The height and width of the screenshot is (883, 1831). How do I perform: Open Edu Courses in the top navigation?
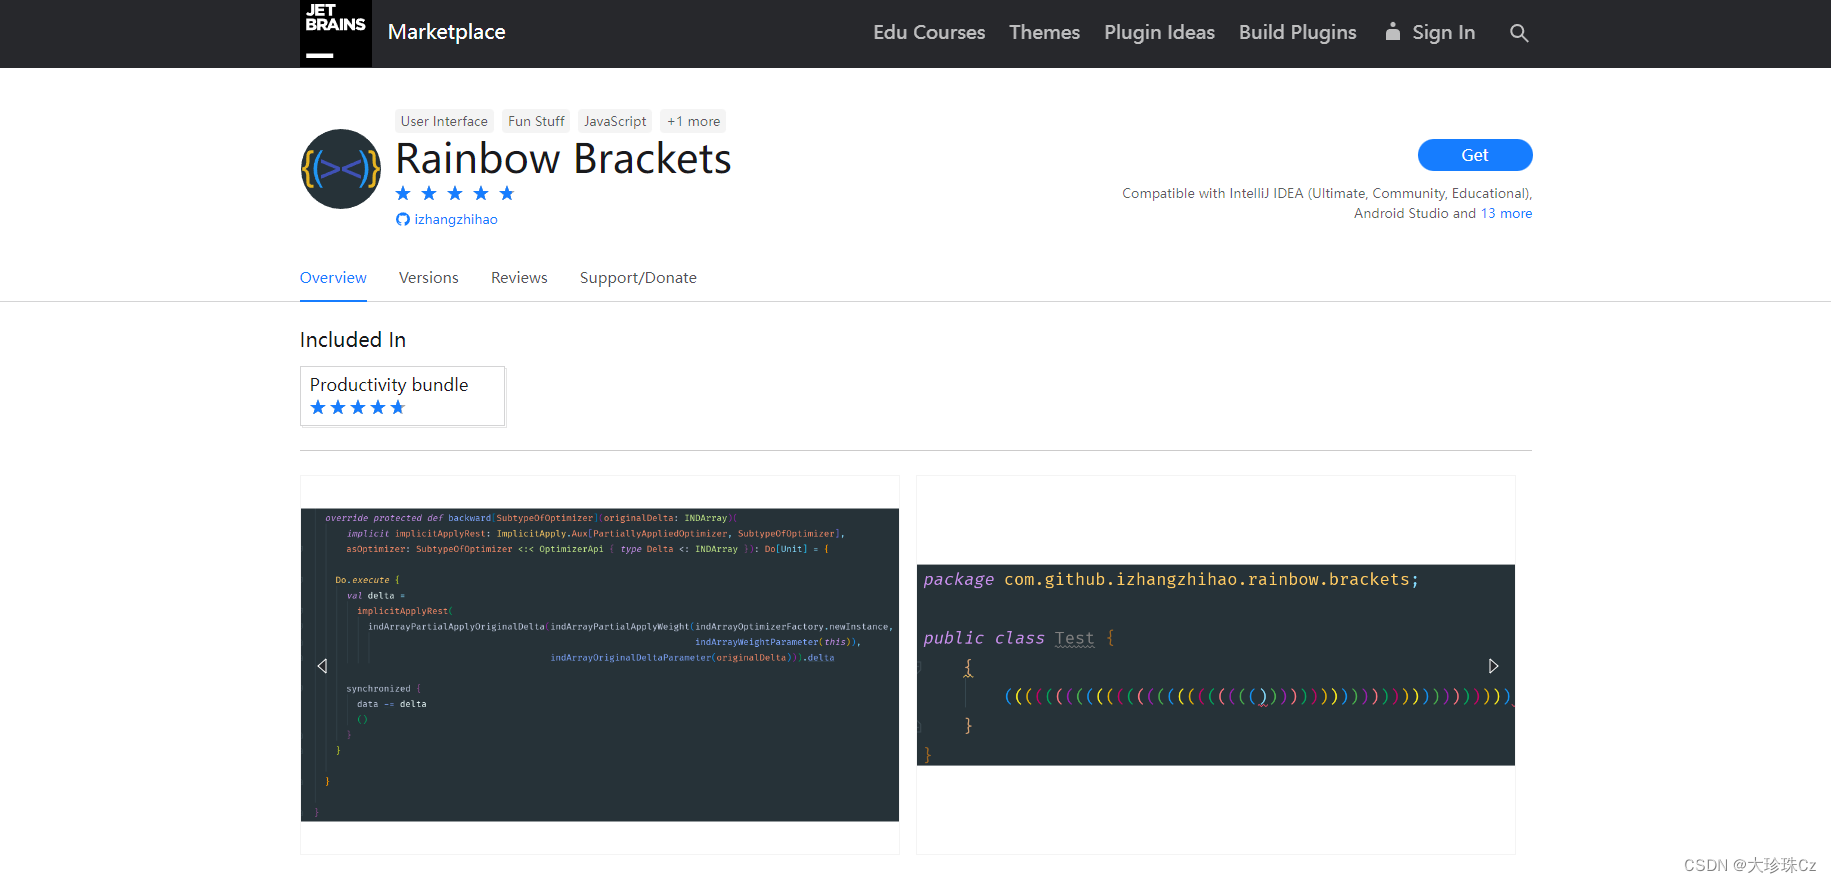click(x=929, y=33)
